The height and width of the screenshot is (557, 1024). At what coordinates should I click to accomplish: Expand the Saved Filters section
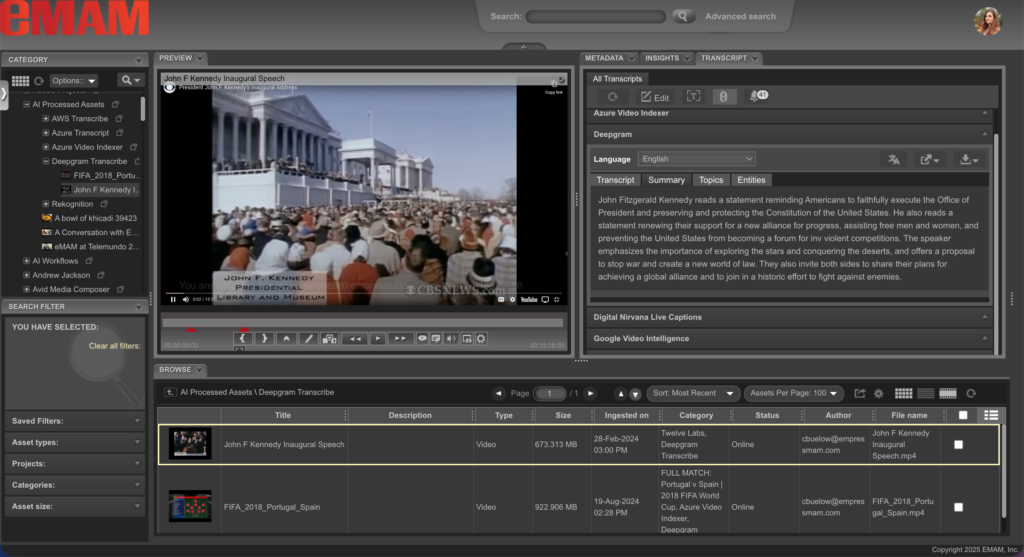click(74, 421)
